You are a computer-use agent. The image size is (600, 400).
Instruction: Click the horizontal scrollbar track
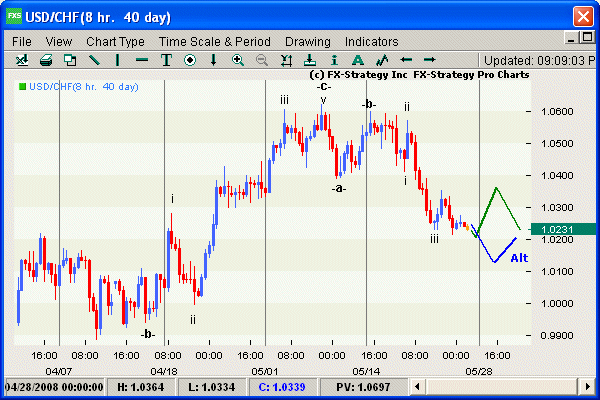point(502,386)
